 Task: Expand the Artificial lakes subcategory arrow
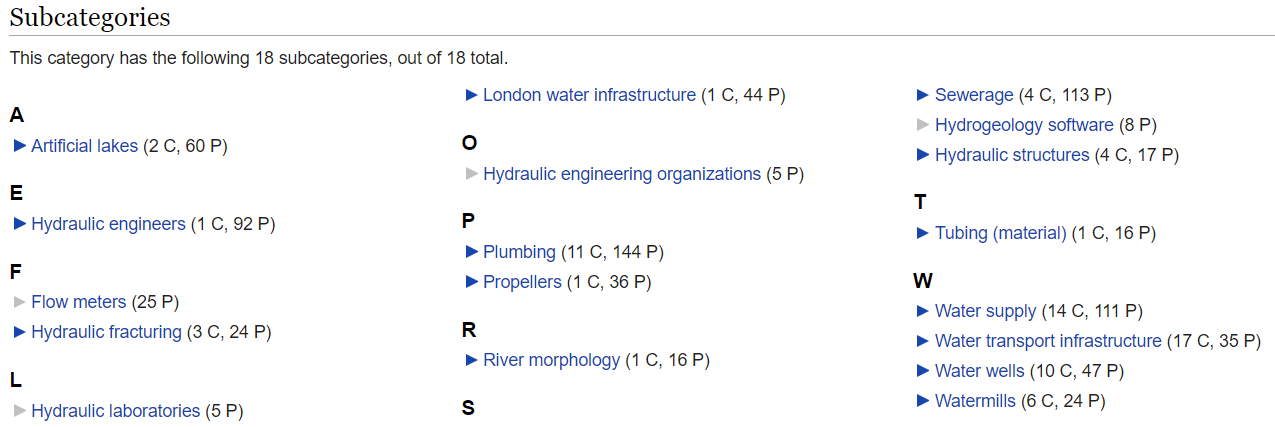click(20, 146)
